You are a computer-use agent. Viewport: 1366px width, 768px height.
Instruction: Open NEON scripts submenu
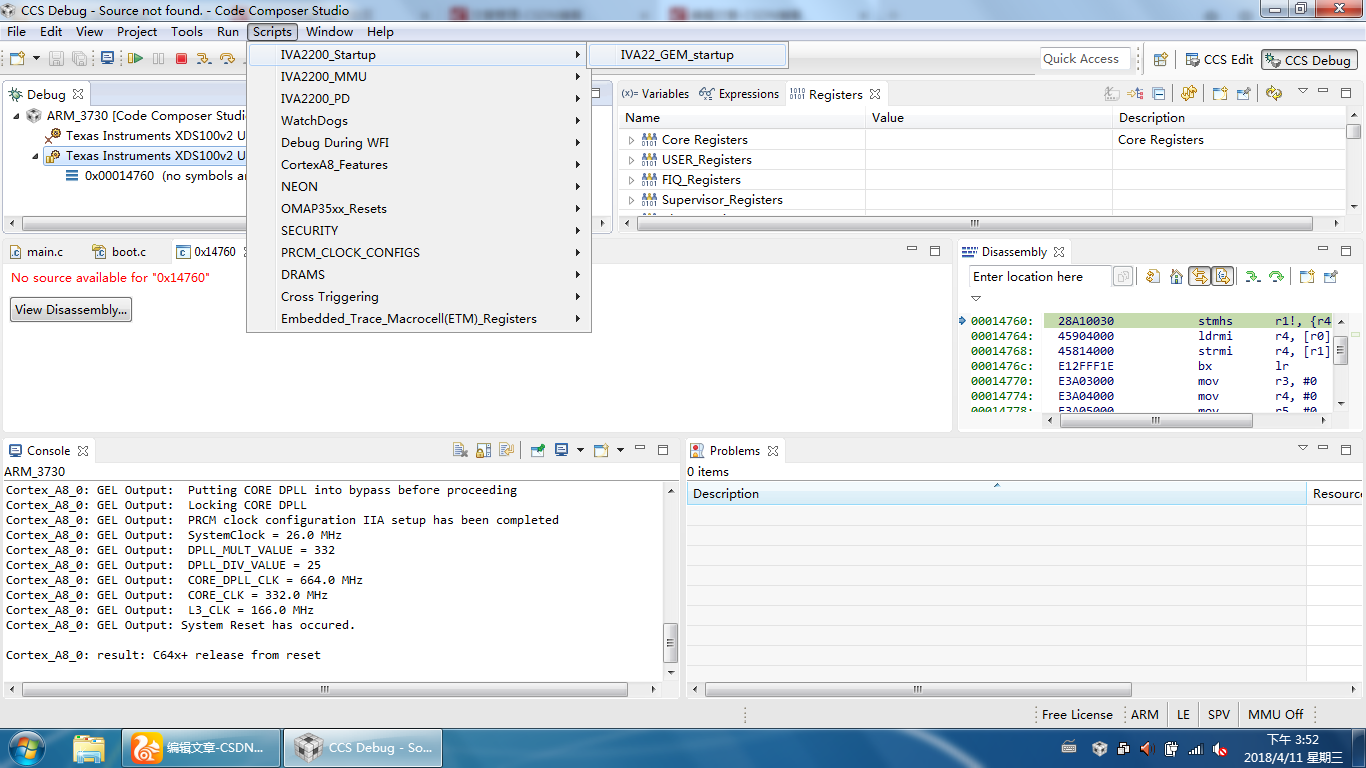pos(419,187)
